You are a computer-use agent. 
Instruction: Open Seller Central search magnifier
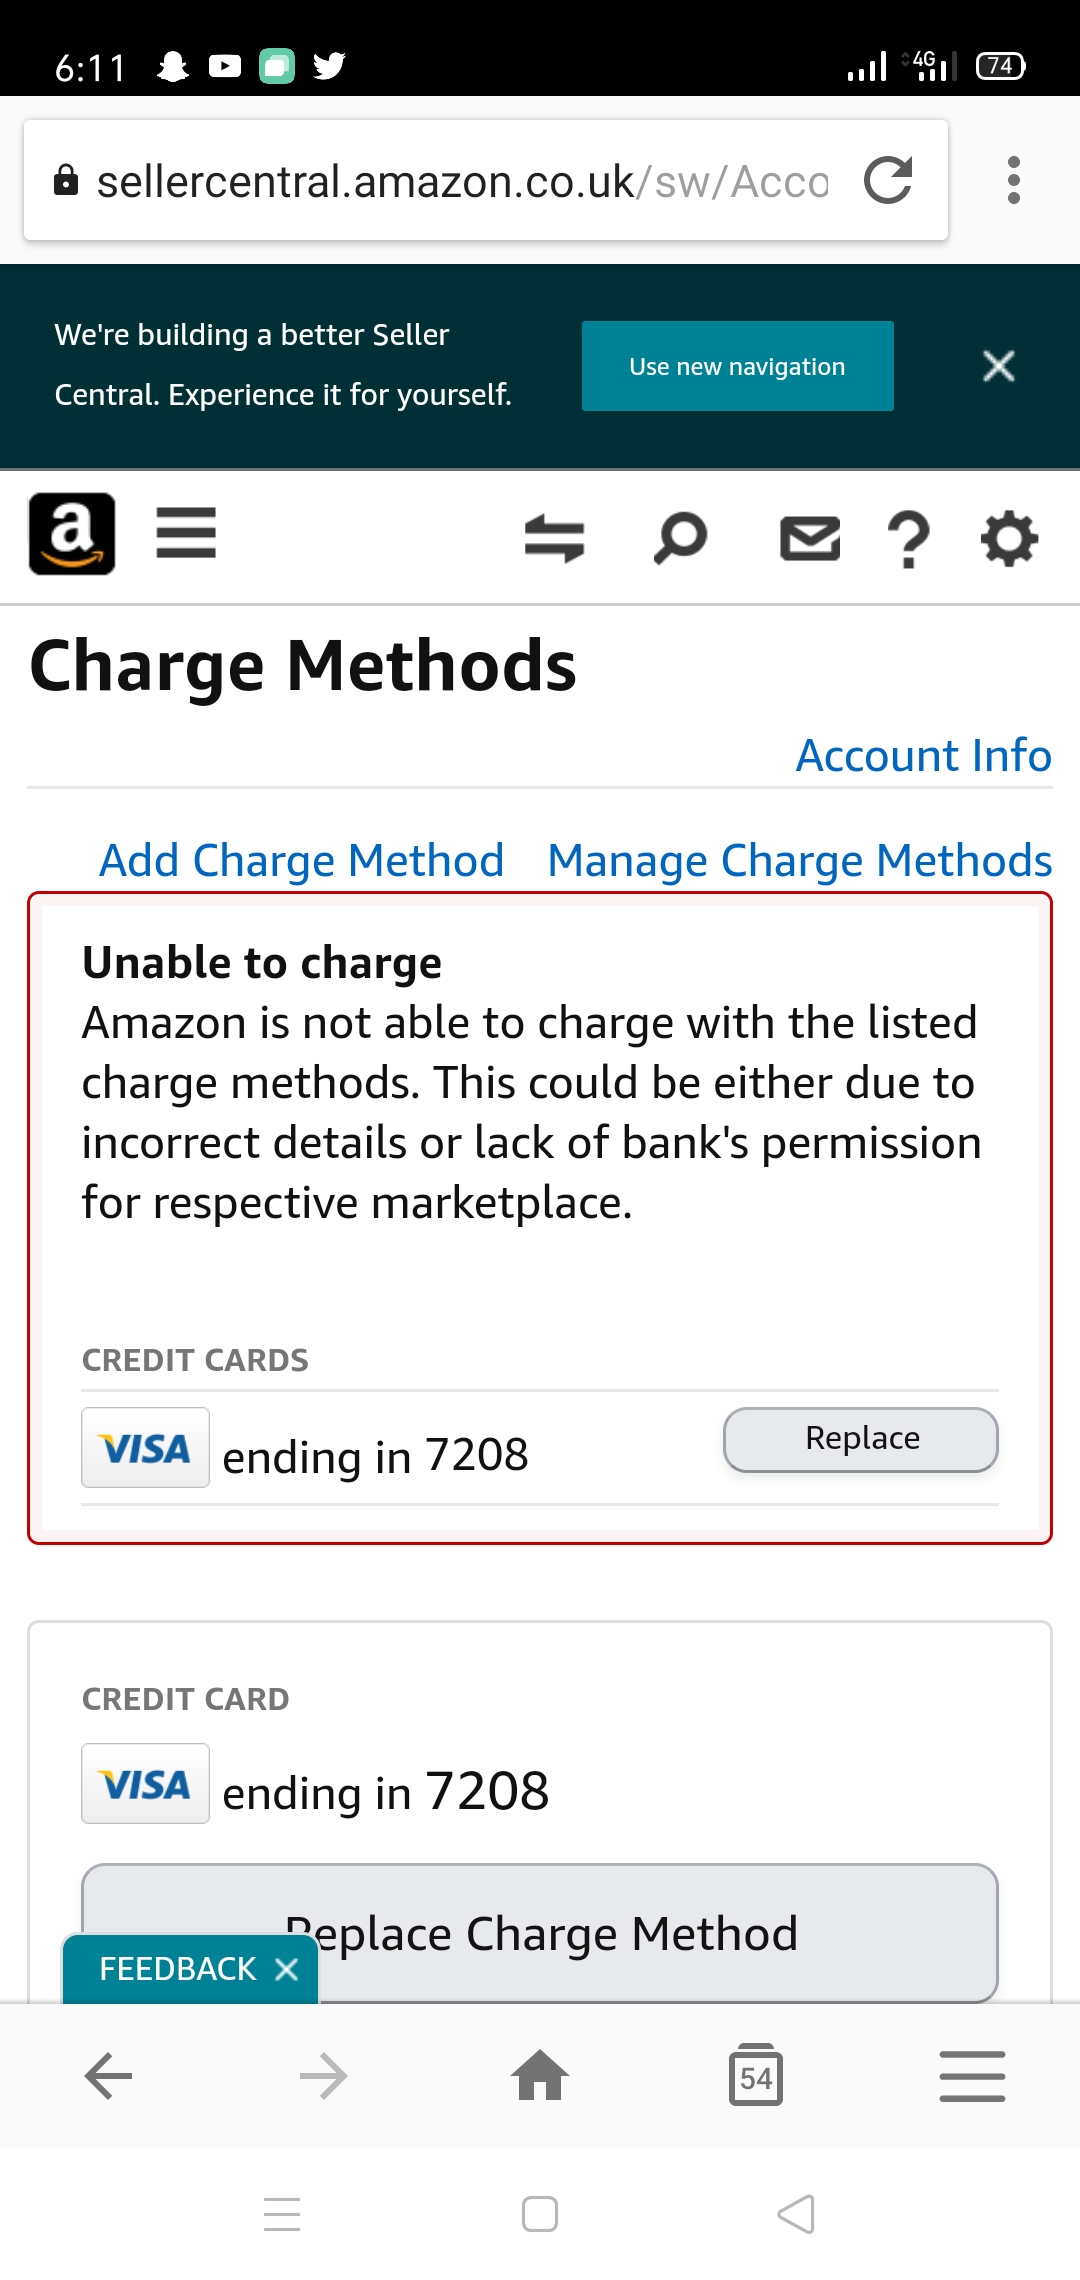click(x=681, y=538)
